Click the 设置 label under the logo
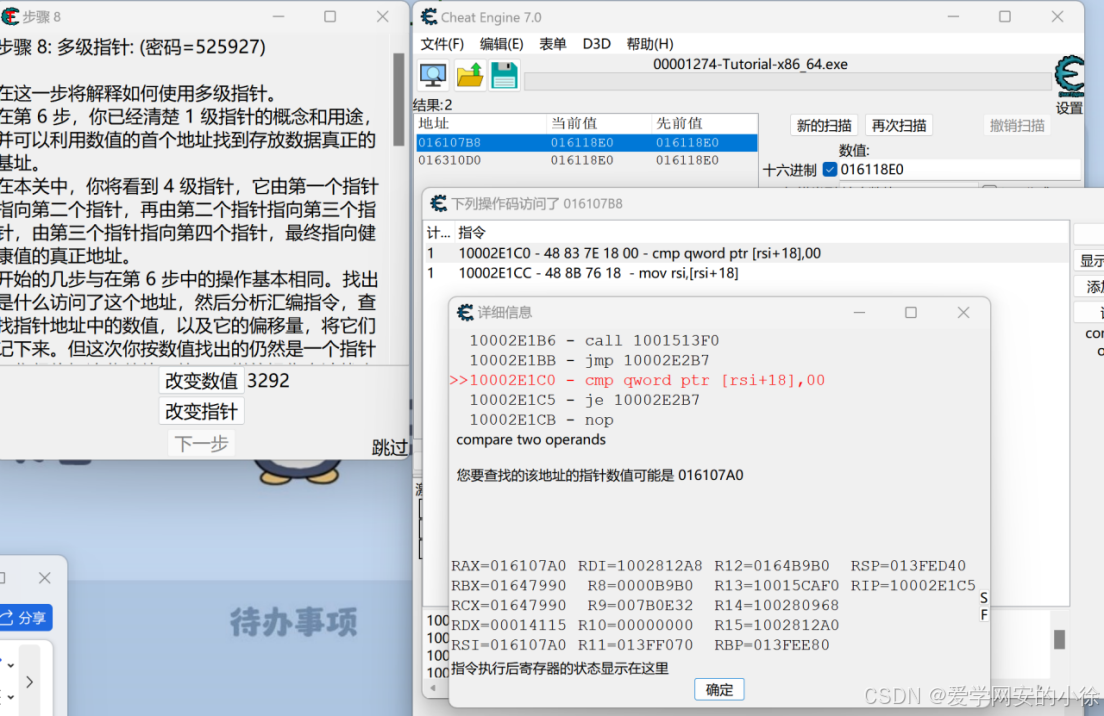 pos(1070,108)
